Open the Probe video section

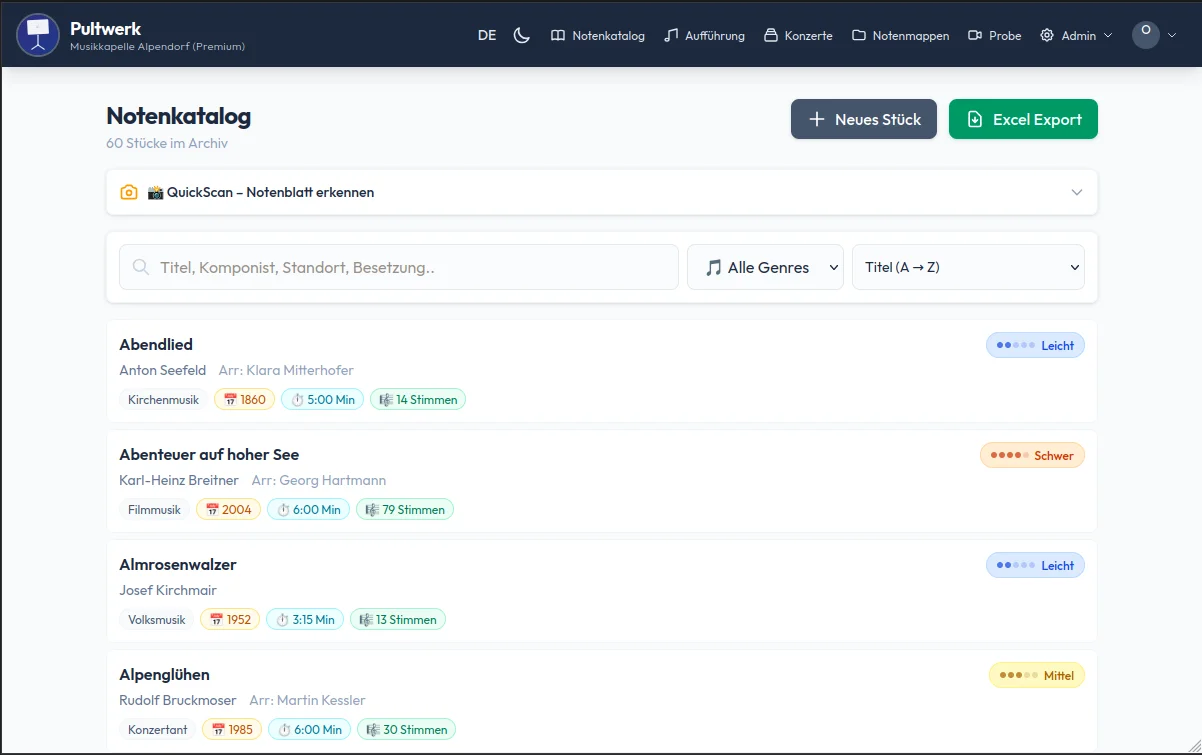click(994, 35)
